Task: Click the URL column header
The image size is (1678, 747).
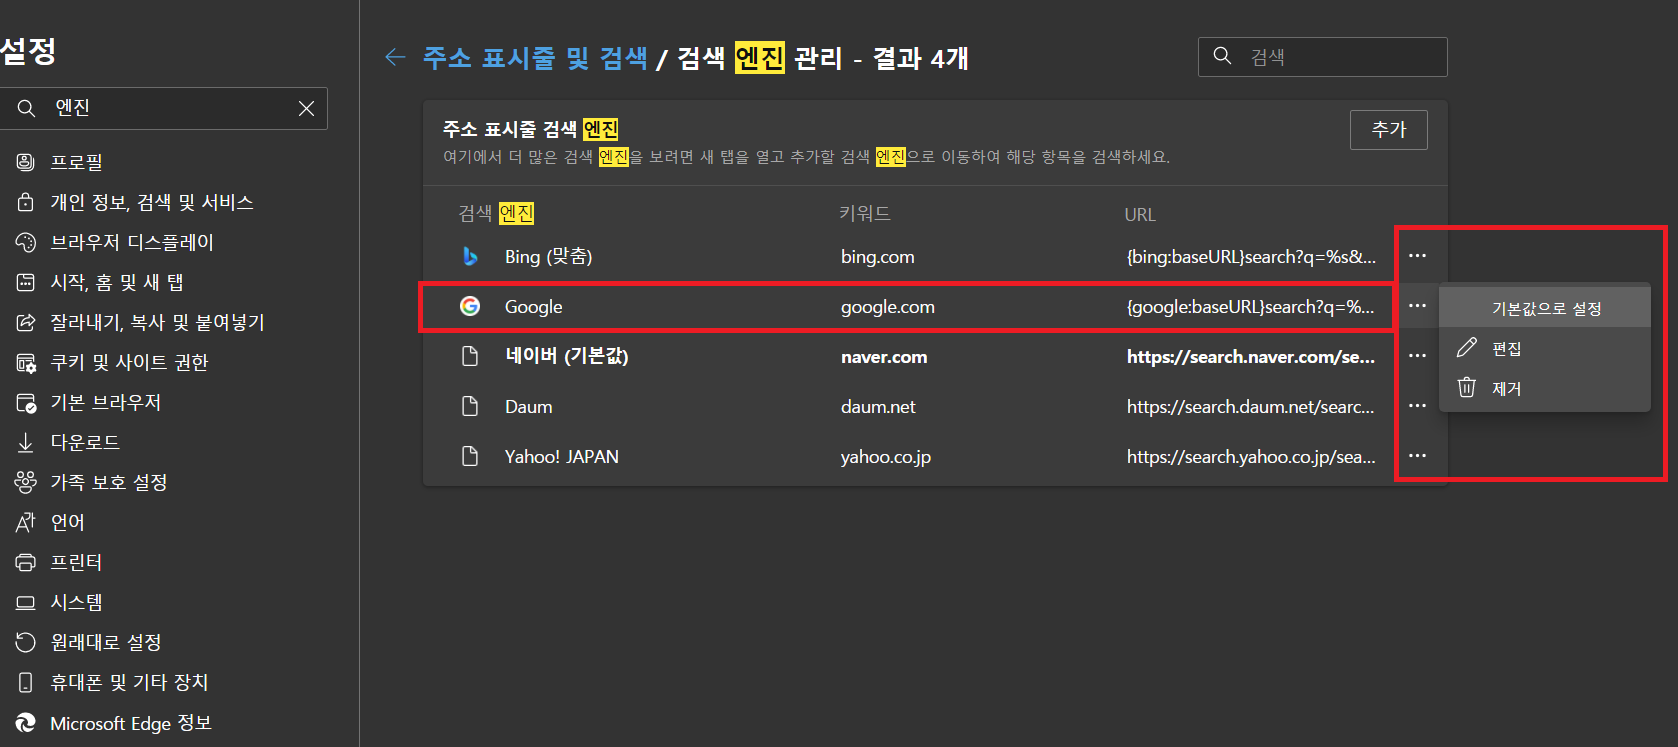Action: pyautogui.click(x=1140, y=214)
